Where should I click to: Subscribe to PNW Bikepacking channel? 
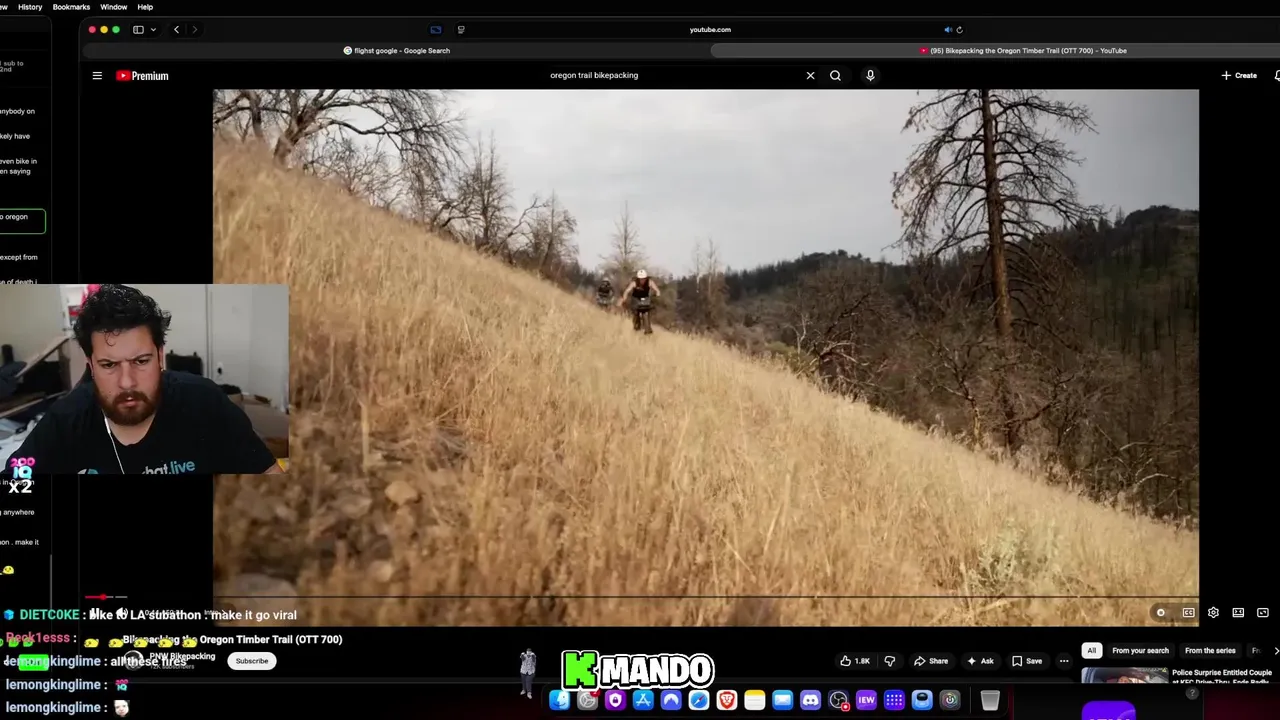(252, 661)
